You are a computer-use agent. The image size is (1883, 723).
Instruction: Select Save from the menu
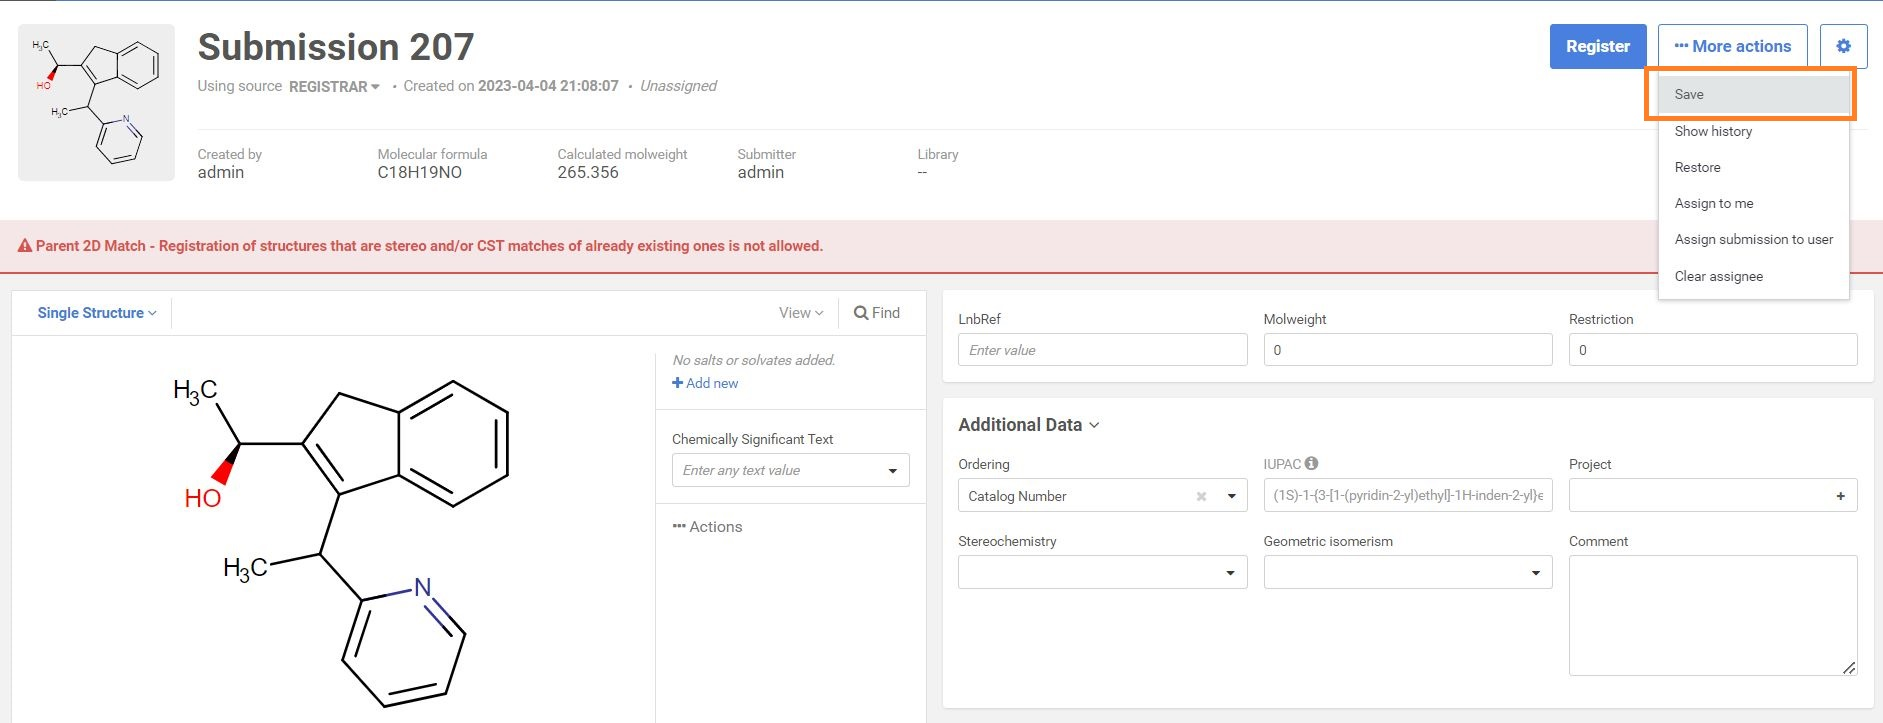point(1689,94)
